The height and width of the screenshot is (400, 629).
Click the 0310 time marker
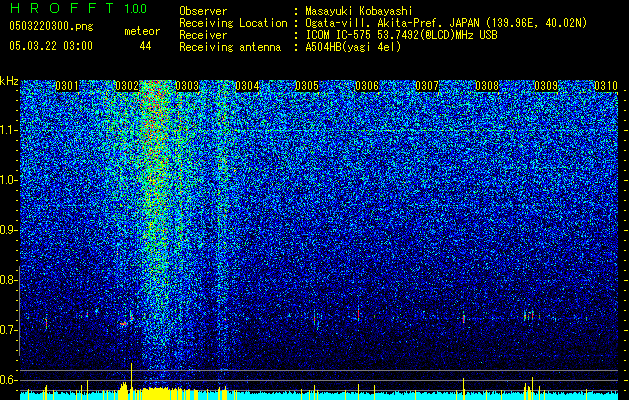click(606, 86)
